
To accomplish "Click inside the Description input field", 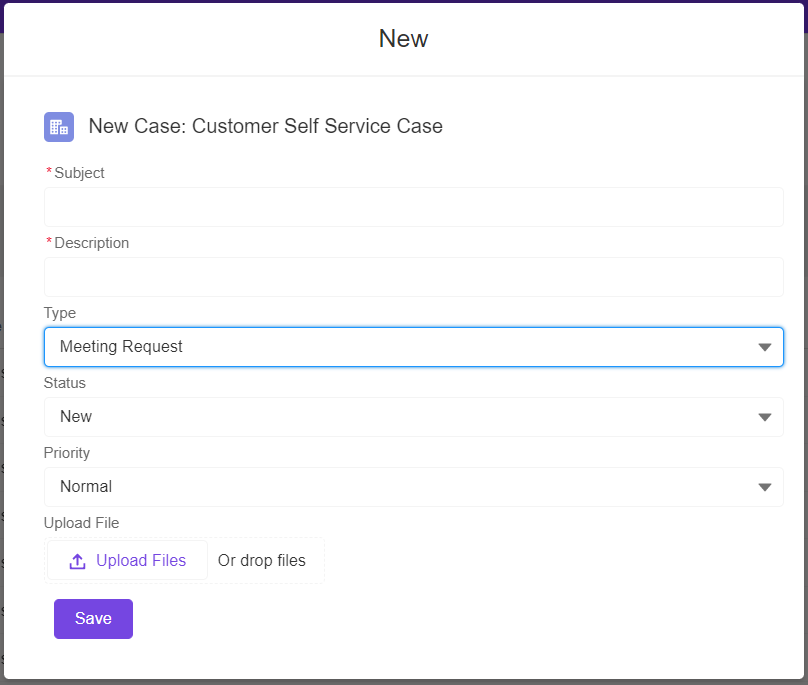I will pyautogui.click(x=413, y=277).
